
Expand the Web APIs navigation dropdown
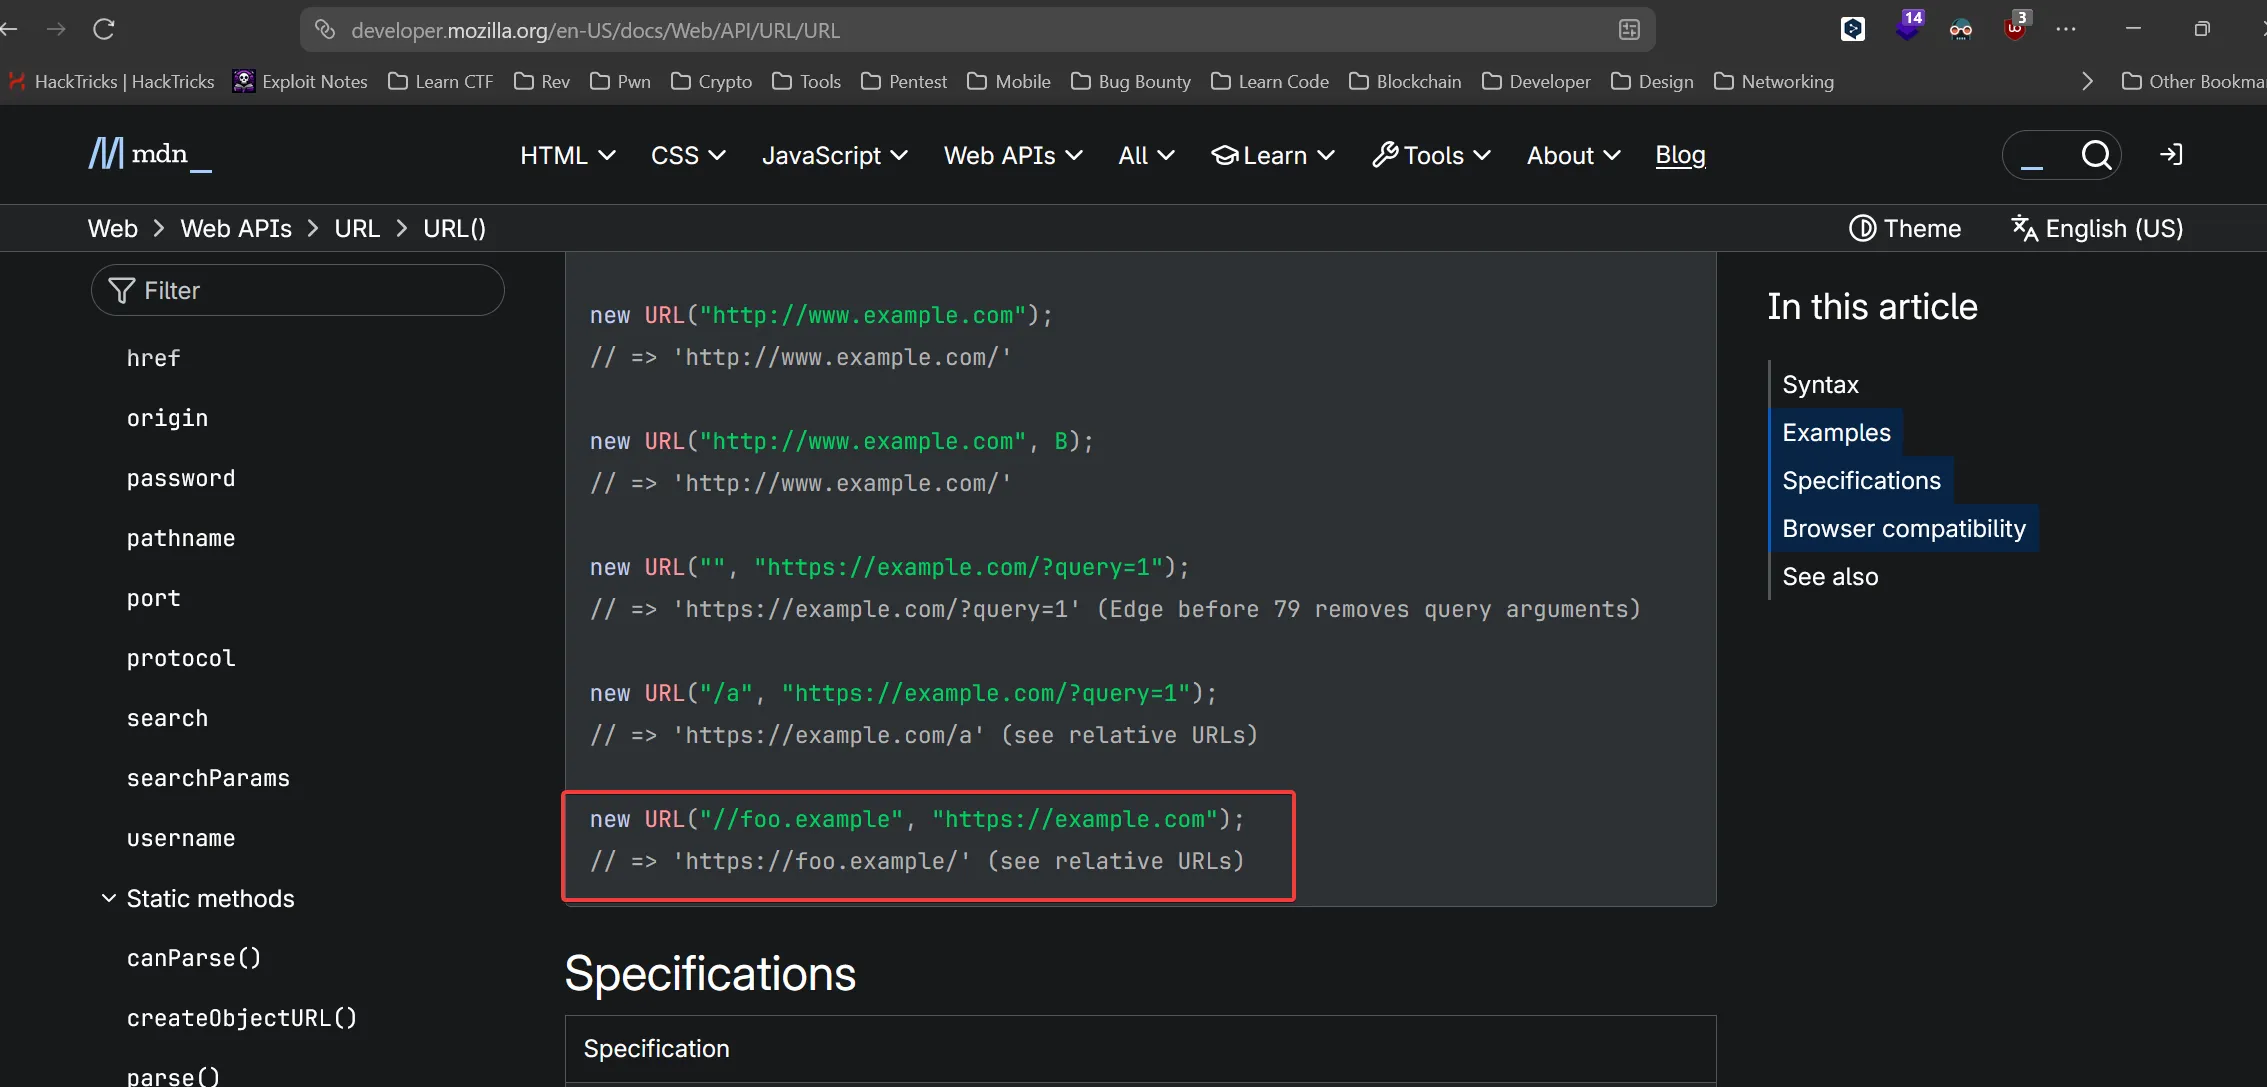[1013, 155]
